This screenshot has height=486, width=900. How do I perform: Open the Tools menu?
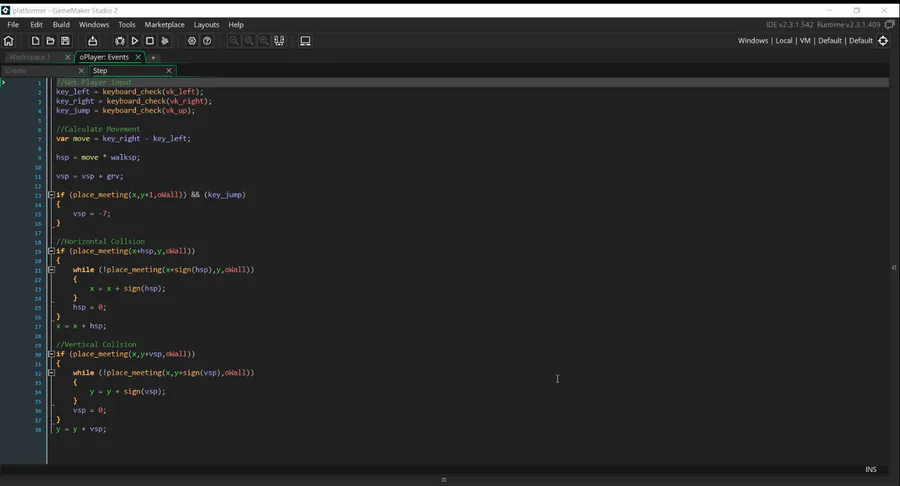coord(126,25)
